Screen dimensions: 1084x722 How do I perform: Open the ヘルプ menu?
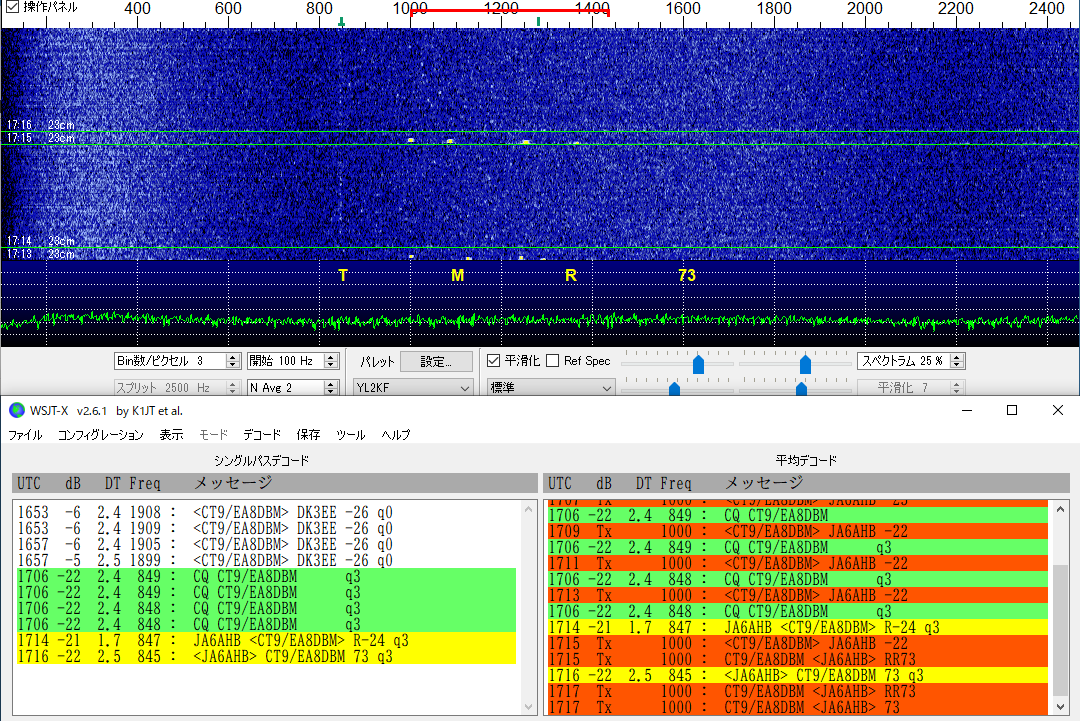coord(396,435)
